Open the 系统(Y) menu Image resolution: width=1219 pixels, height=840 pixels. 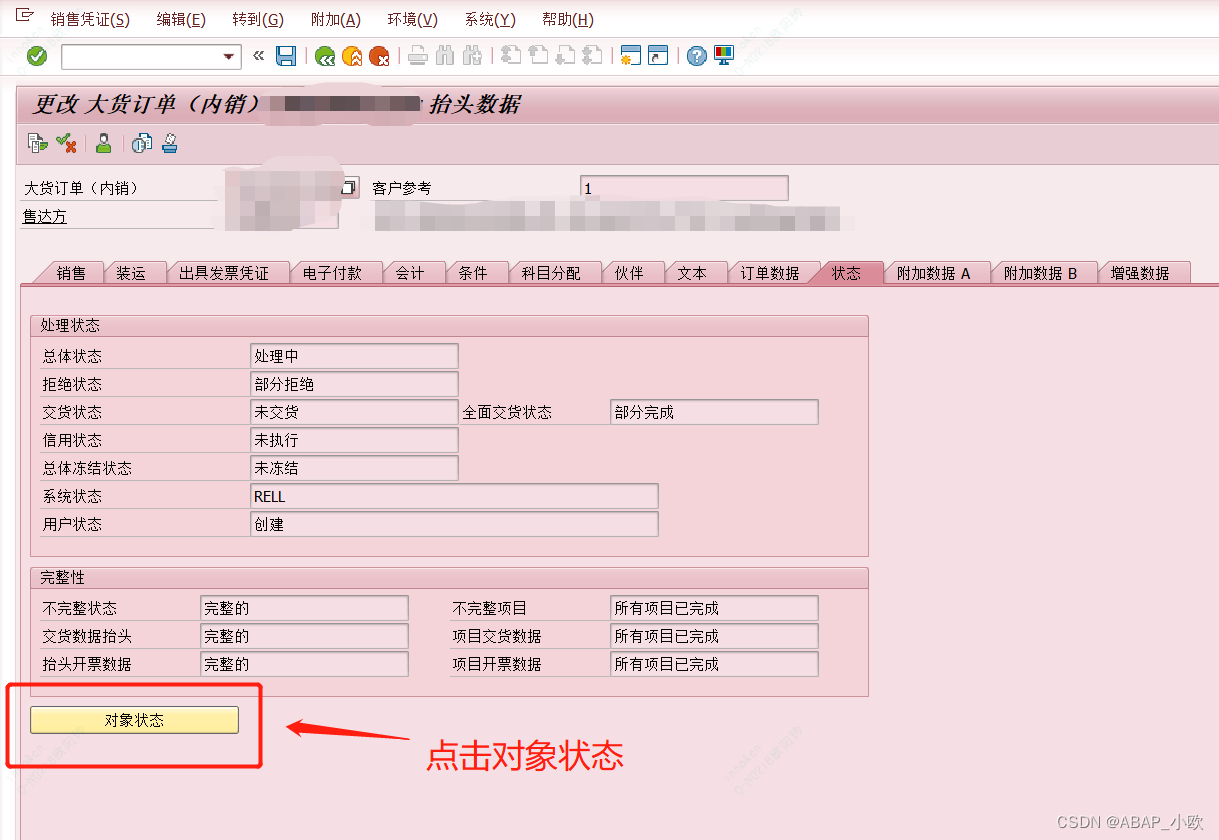(x=489, y=18)
